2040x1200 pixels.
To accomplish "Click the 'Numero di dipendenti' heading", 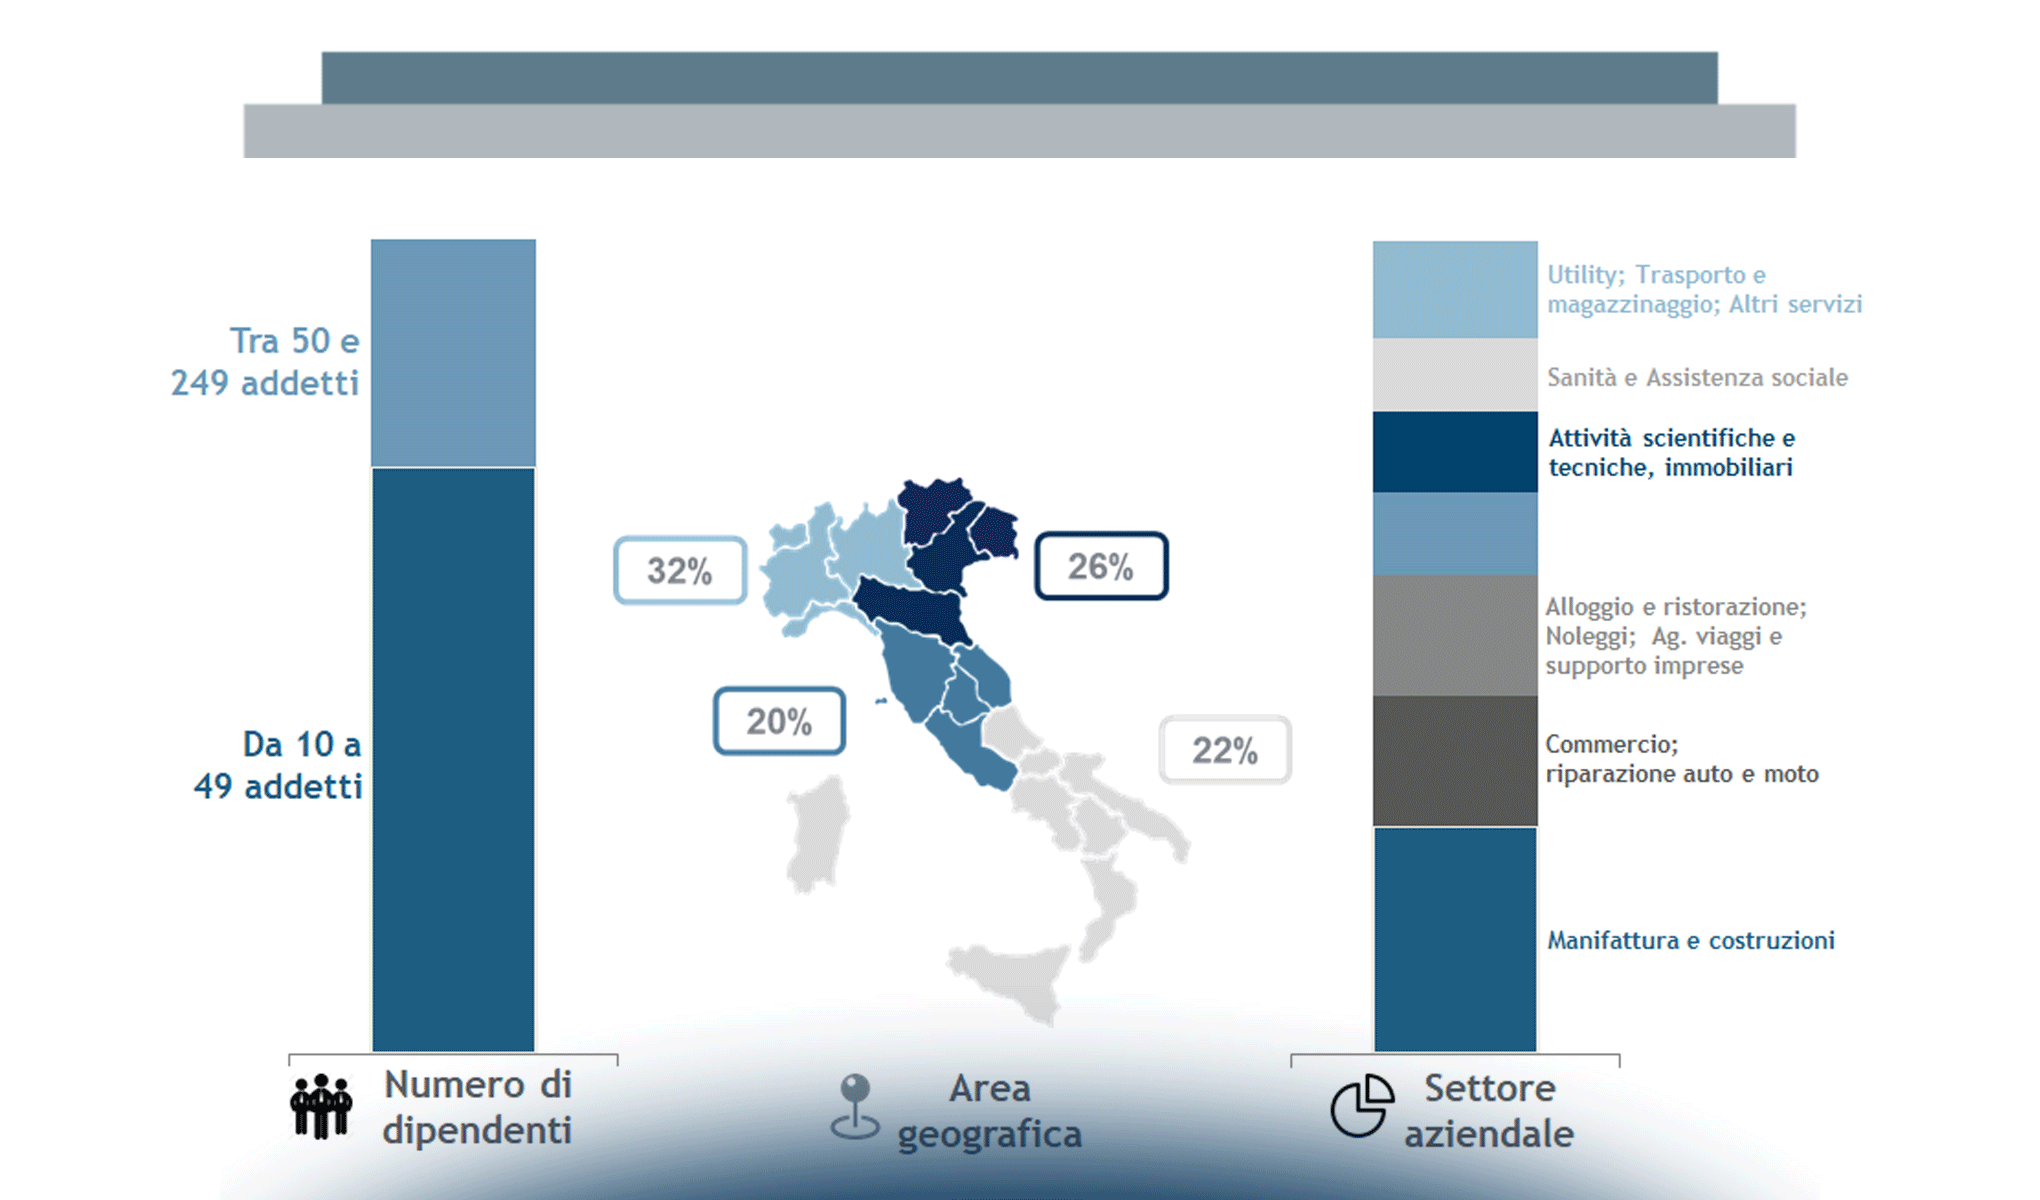I will click(477, 1107).
